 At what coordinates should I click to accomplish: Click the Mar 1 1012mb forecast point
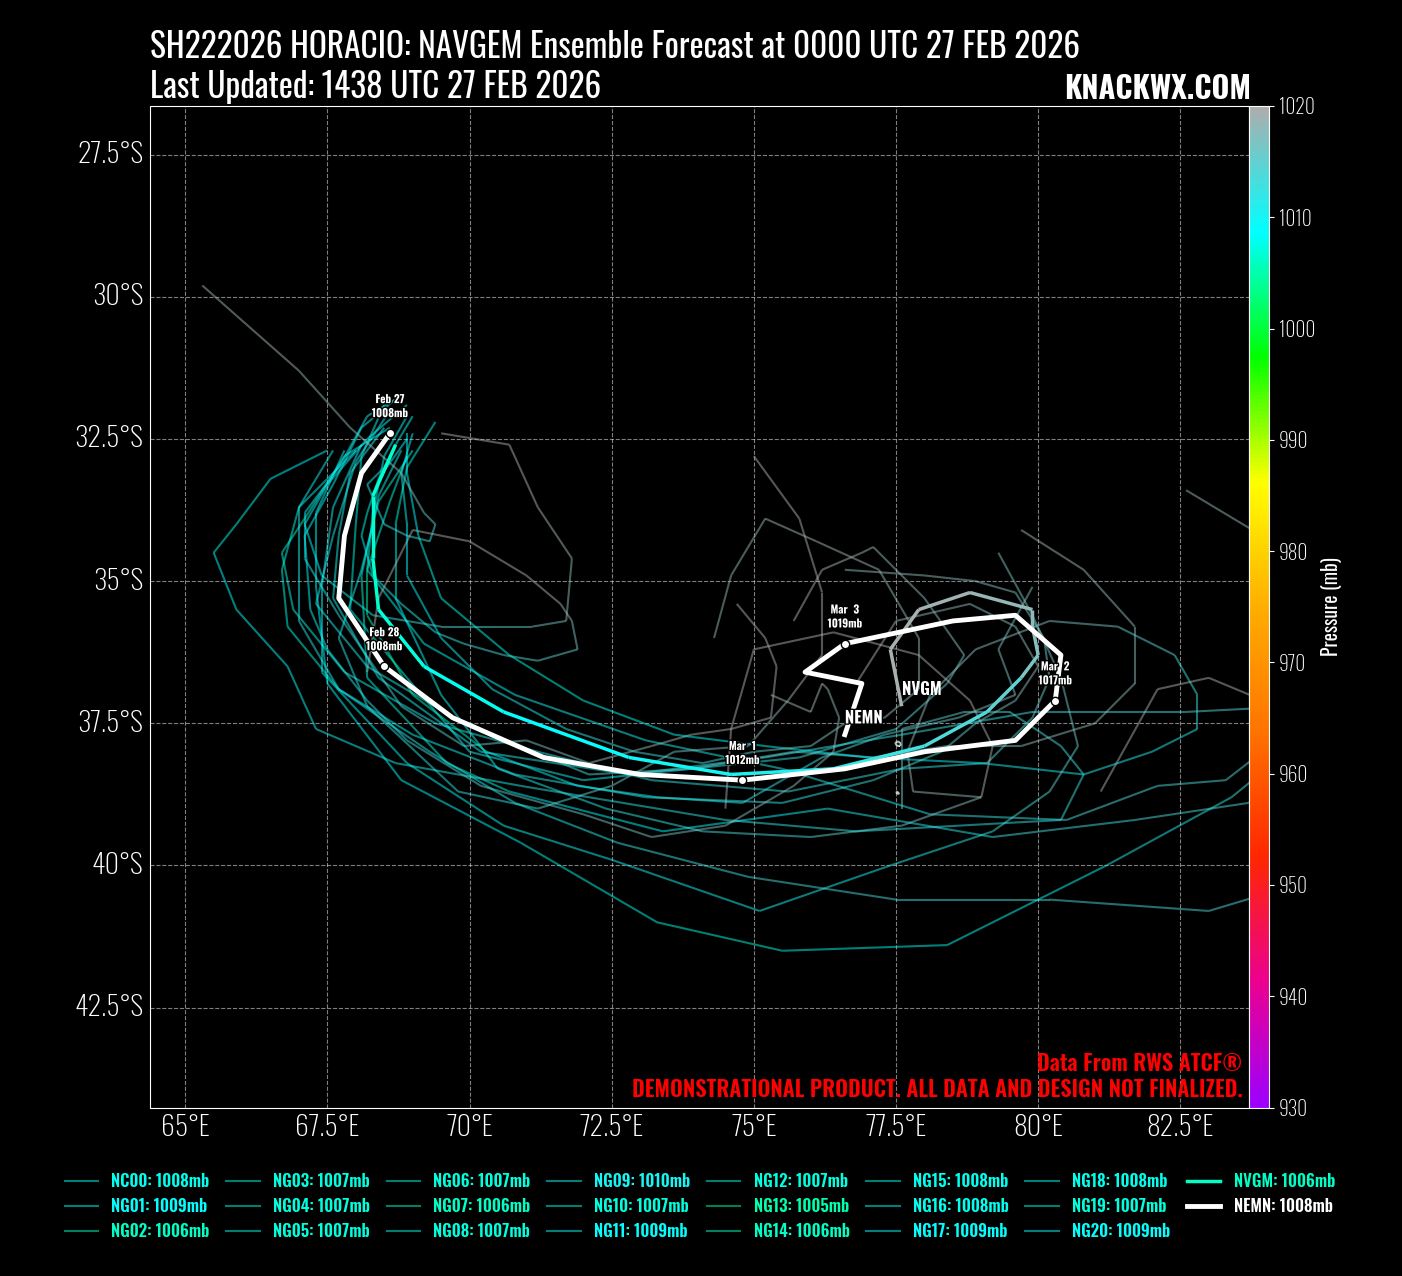742,780
